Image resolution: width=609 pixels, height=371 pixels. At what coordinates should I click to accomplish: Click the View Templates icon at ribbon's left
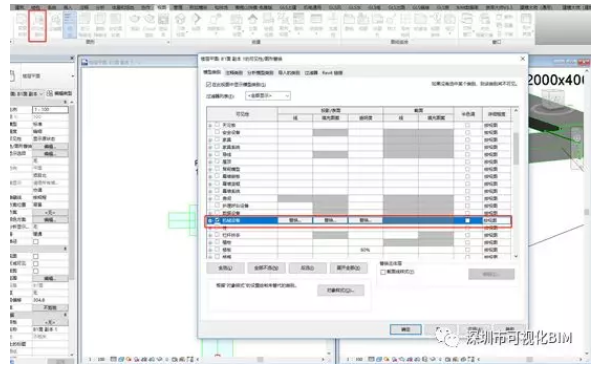point(22,25)
